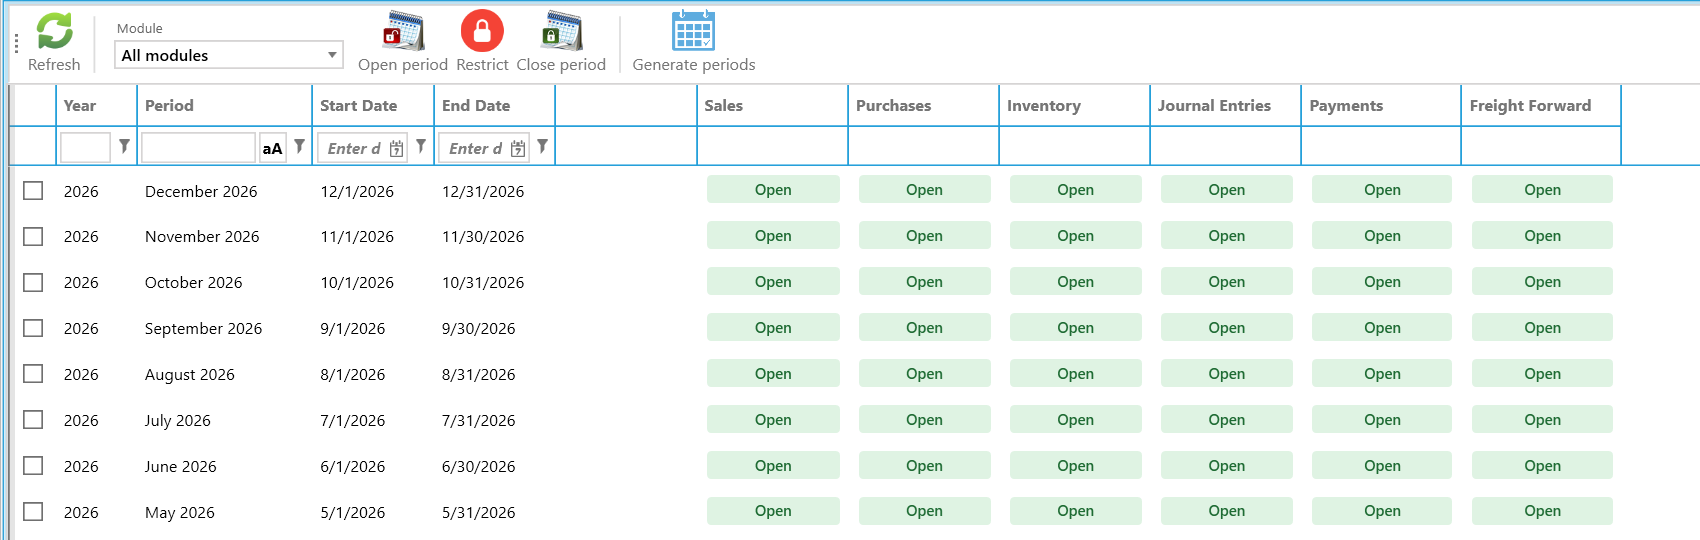1700x540 pixels.
Task: Click the Sales column header
Action: (x=772, y=106)
